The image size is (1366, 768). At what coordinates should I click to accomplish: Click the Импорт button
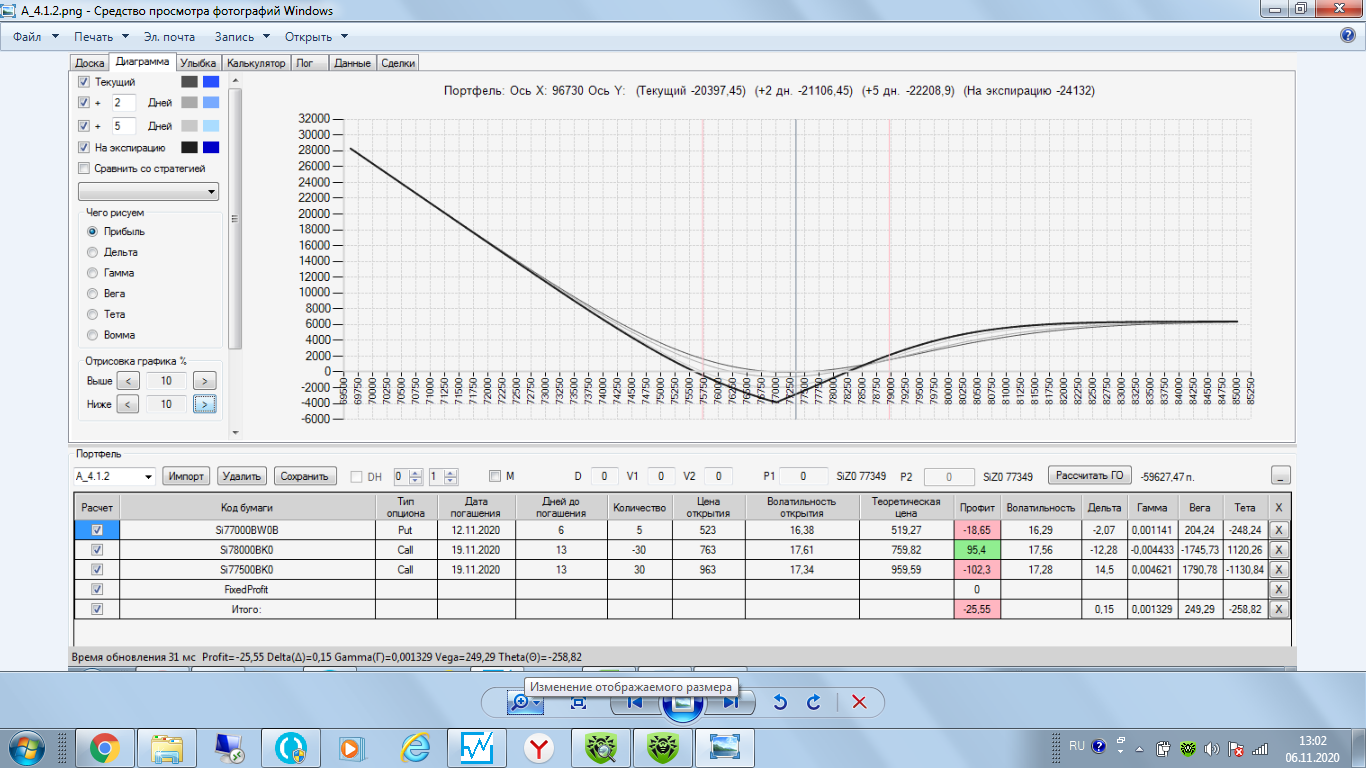[186, 476]
